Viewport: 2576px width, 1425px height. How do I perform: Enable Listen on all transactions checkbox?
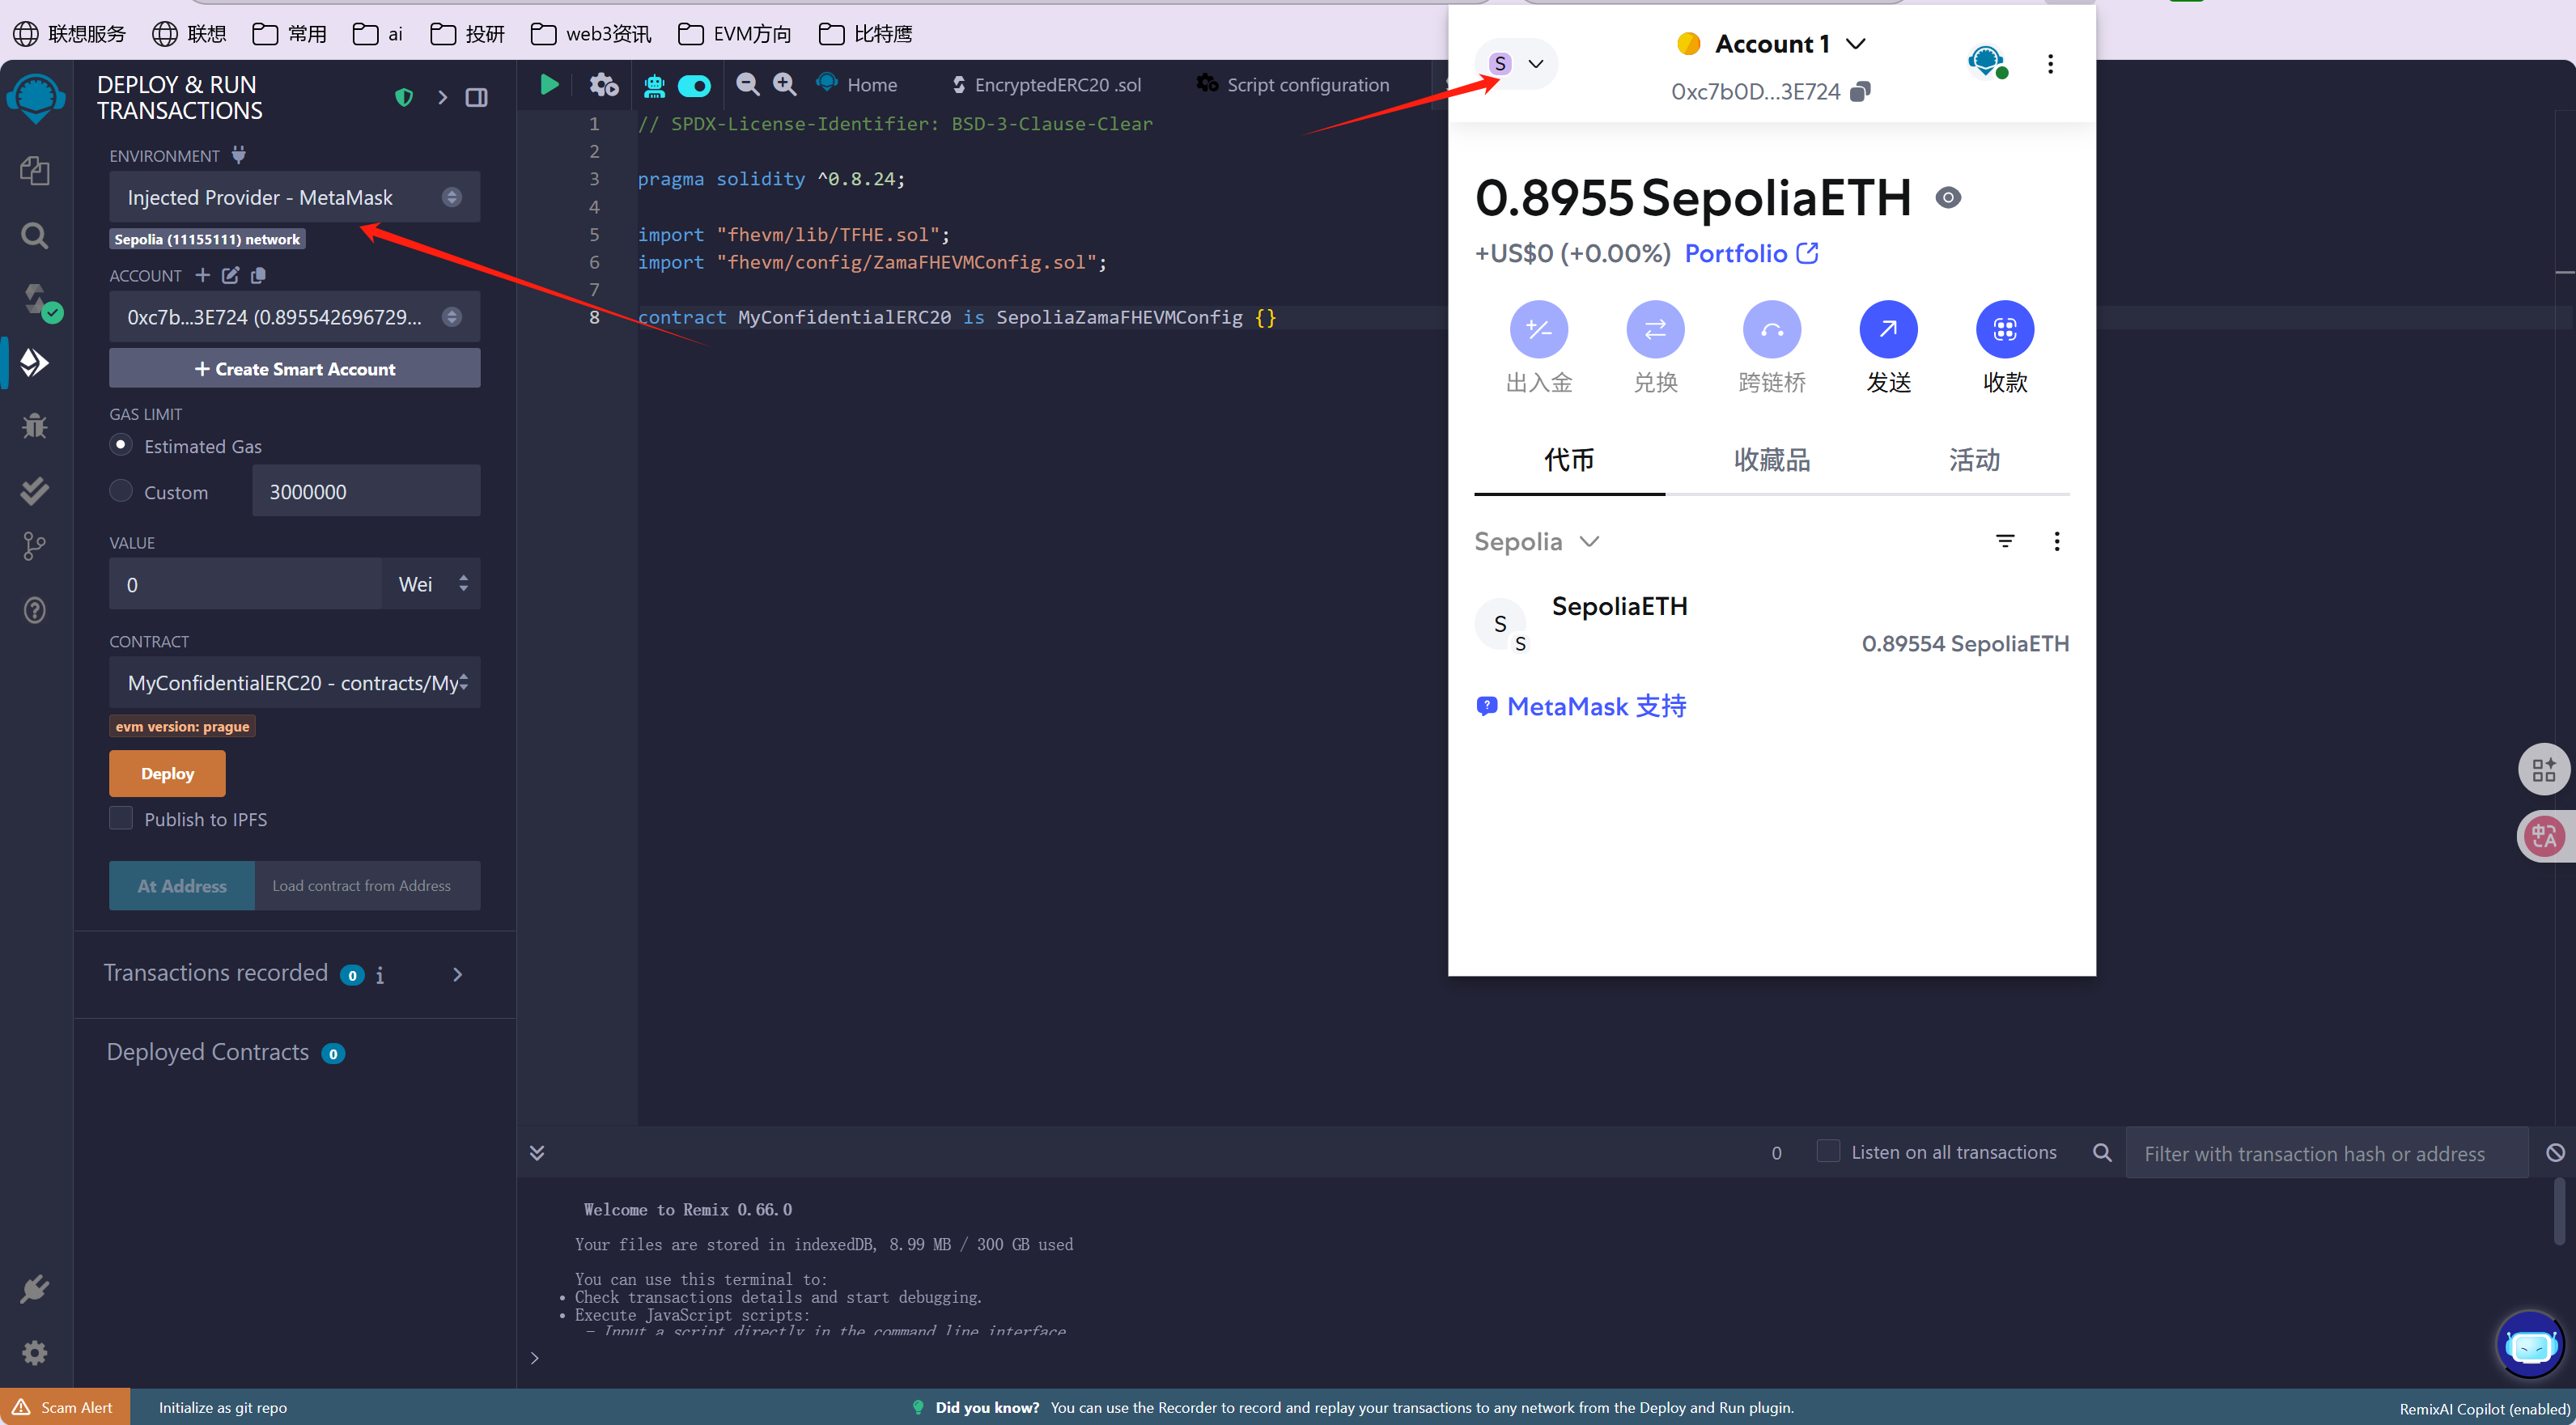point(1828,1152)
